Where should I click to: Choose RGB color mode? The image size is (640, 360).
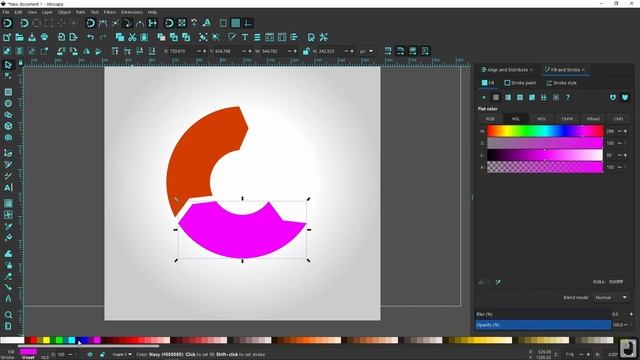[x=490, y=119]
